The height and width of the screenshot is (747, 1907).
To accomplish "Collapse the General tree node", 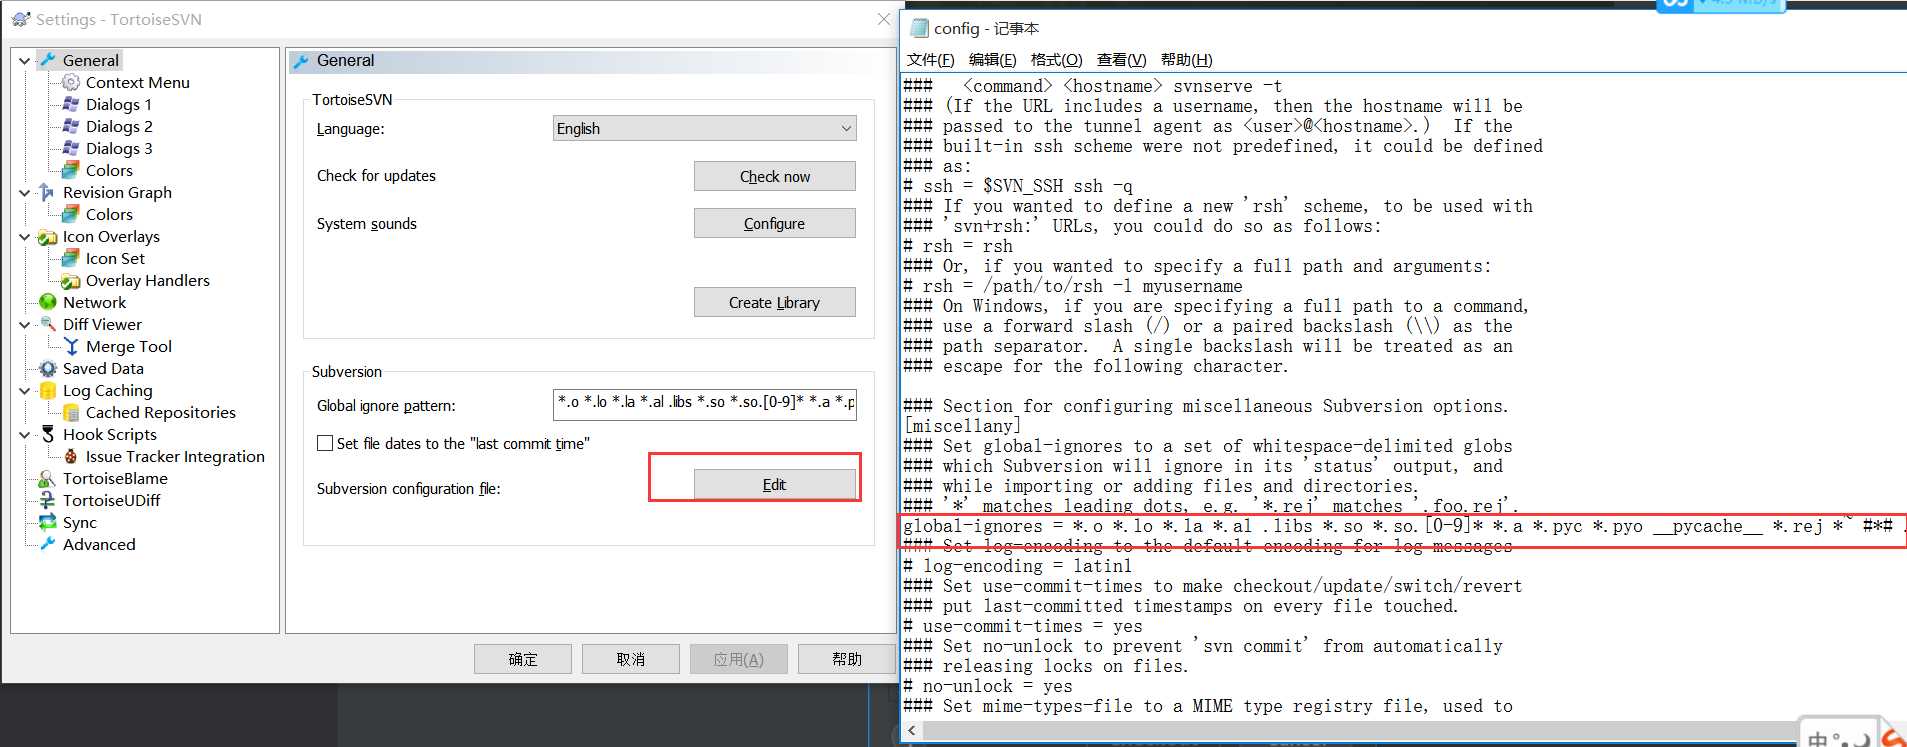I will click(x=25, y=60).
